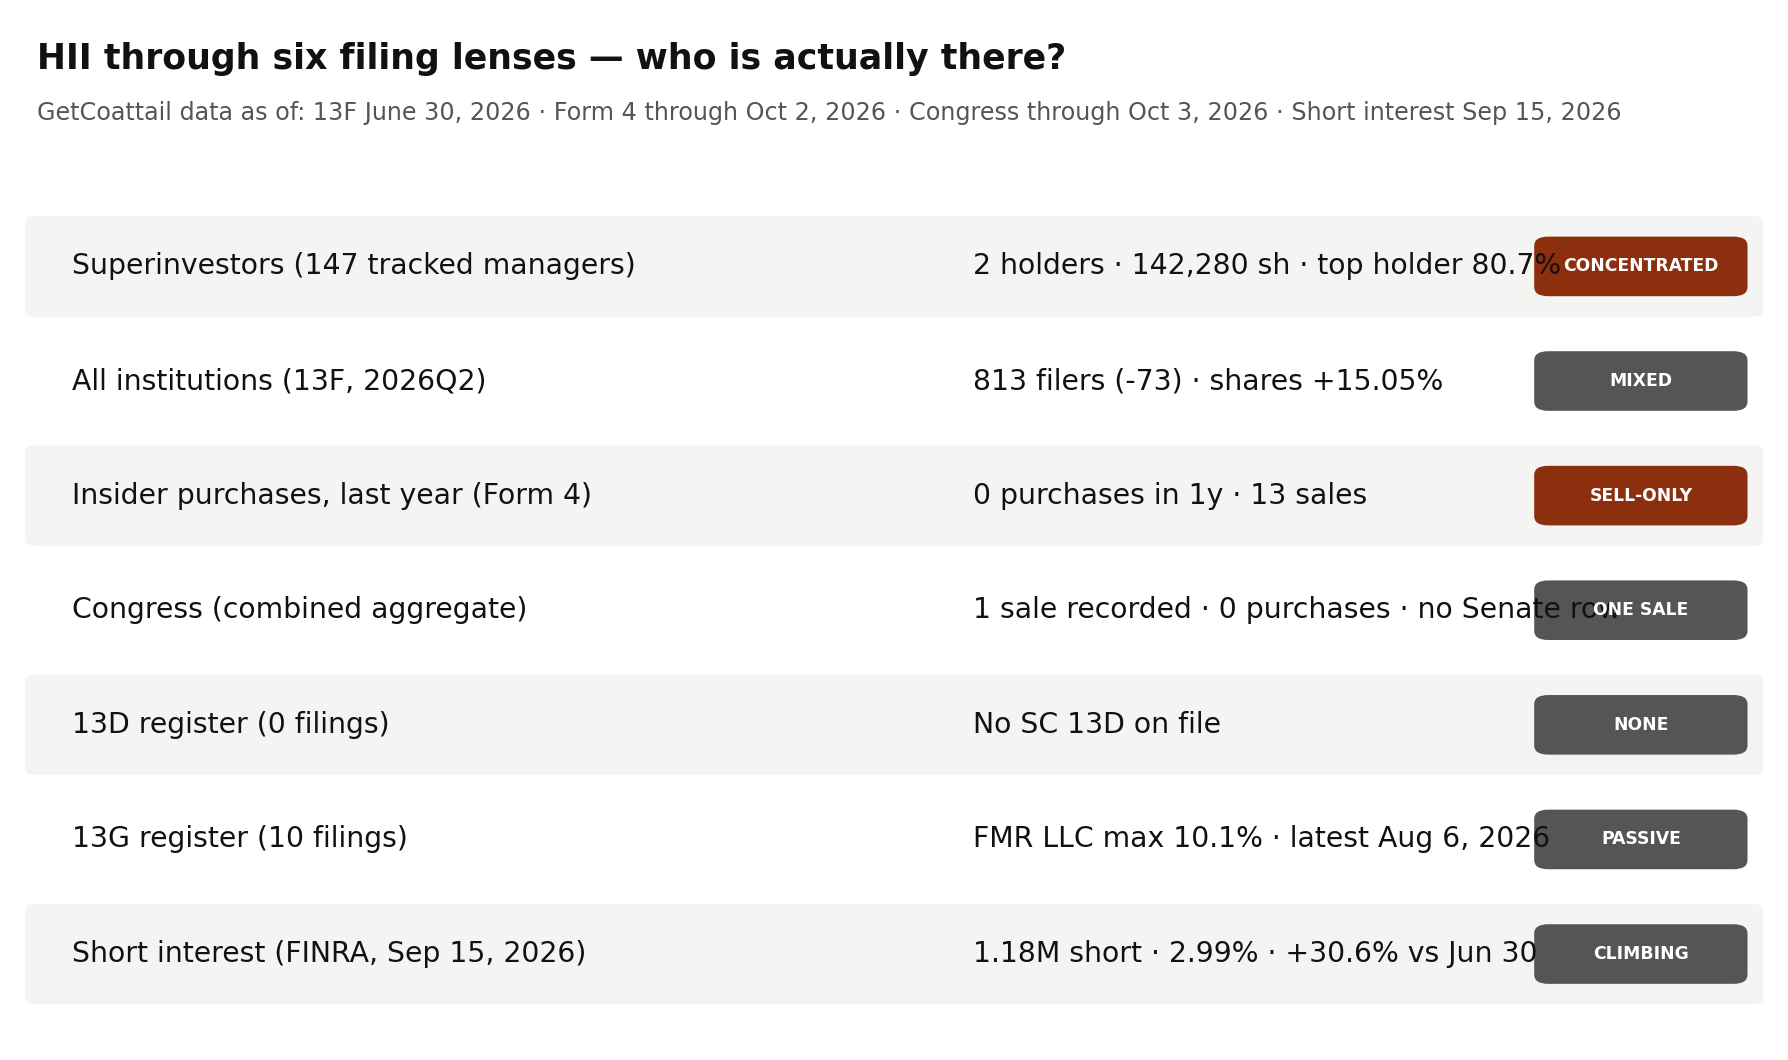Click the SELL-ONLY status badge
This screenshot has width=1788, height=1060.
(x=1640, y=496)
